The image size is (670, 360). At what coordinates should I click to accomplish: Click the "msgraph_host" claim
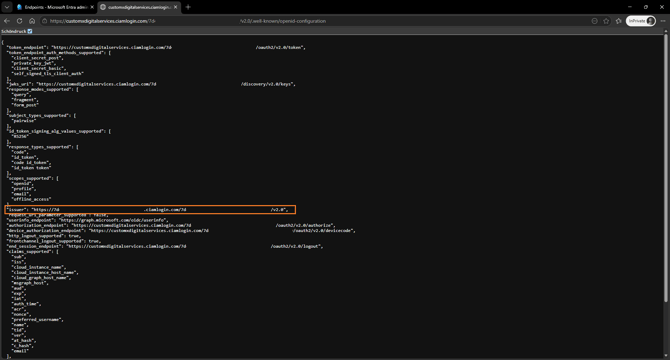(x=30, y=283)
